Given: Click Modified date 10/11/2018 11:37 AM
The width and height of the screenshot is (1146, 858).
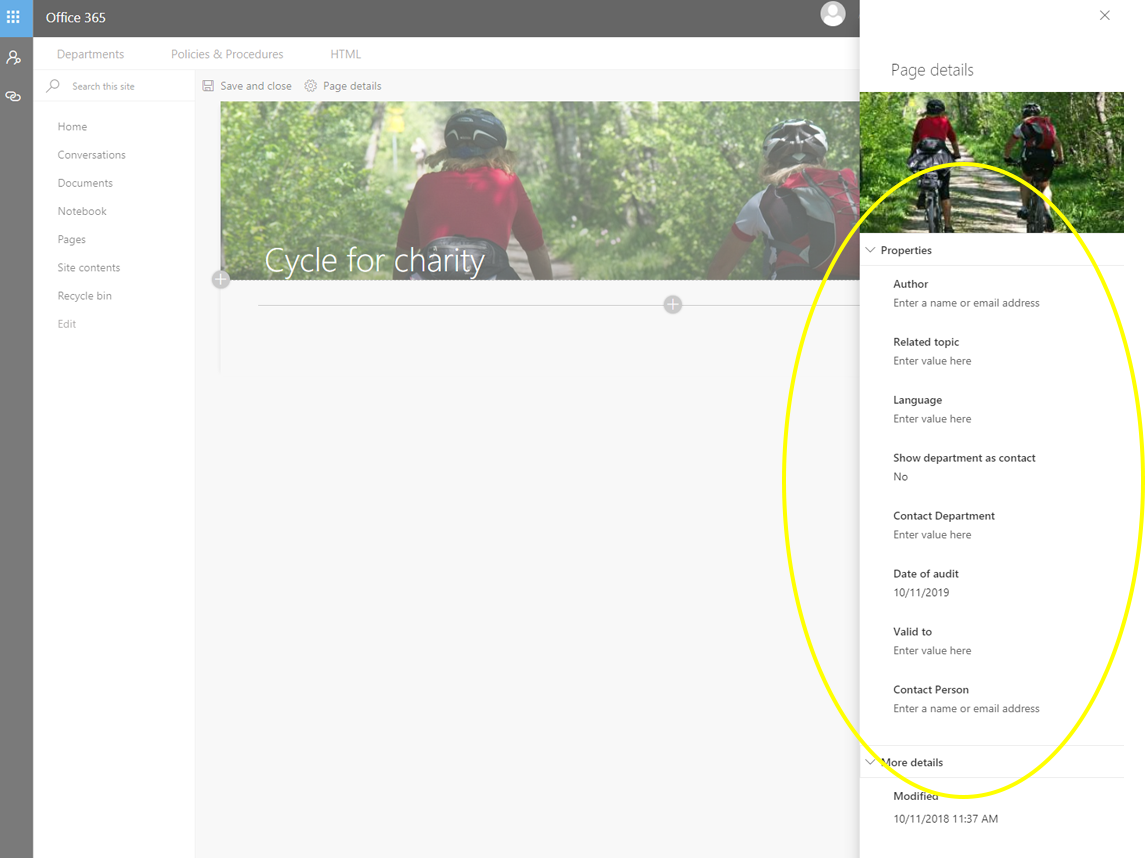Looking at the screenshot, I should coord(945,819).
